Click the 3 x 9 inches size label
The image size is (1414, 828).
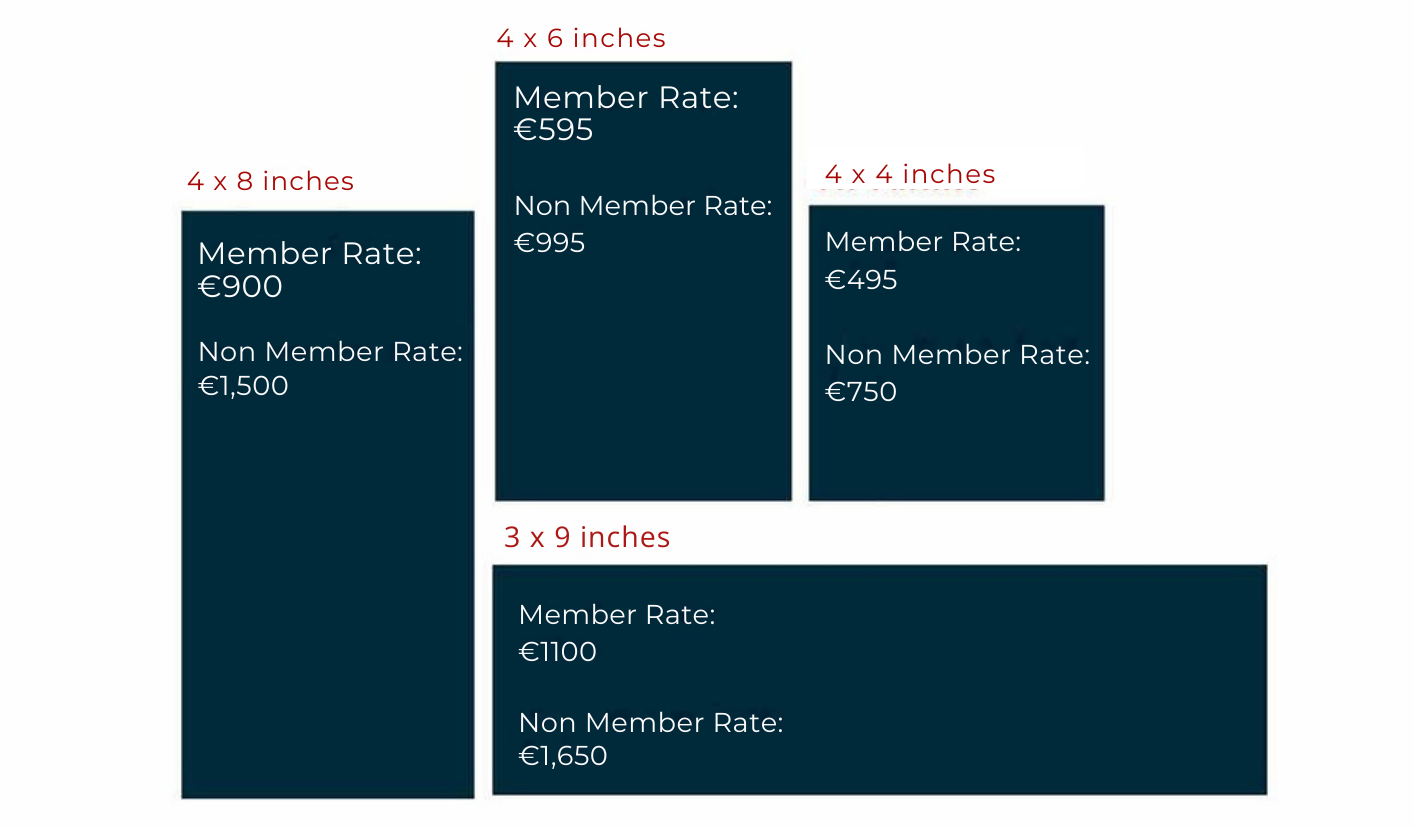pyautogui.click(x=586, y=537)
